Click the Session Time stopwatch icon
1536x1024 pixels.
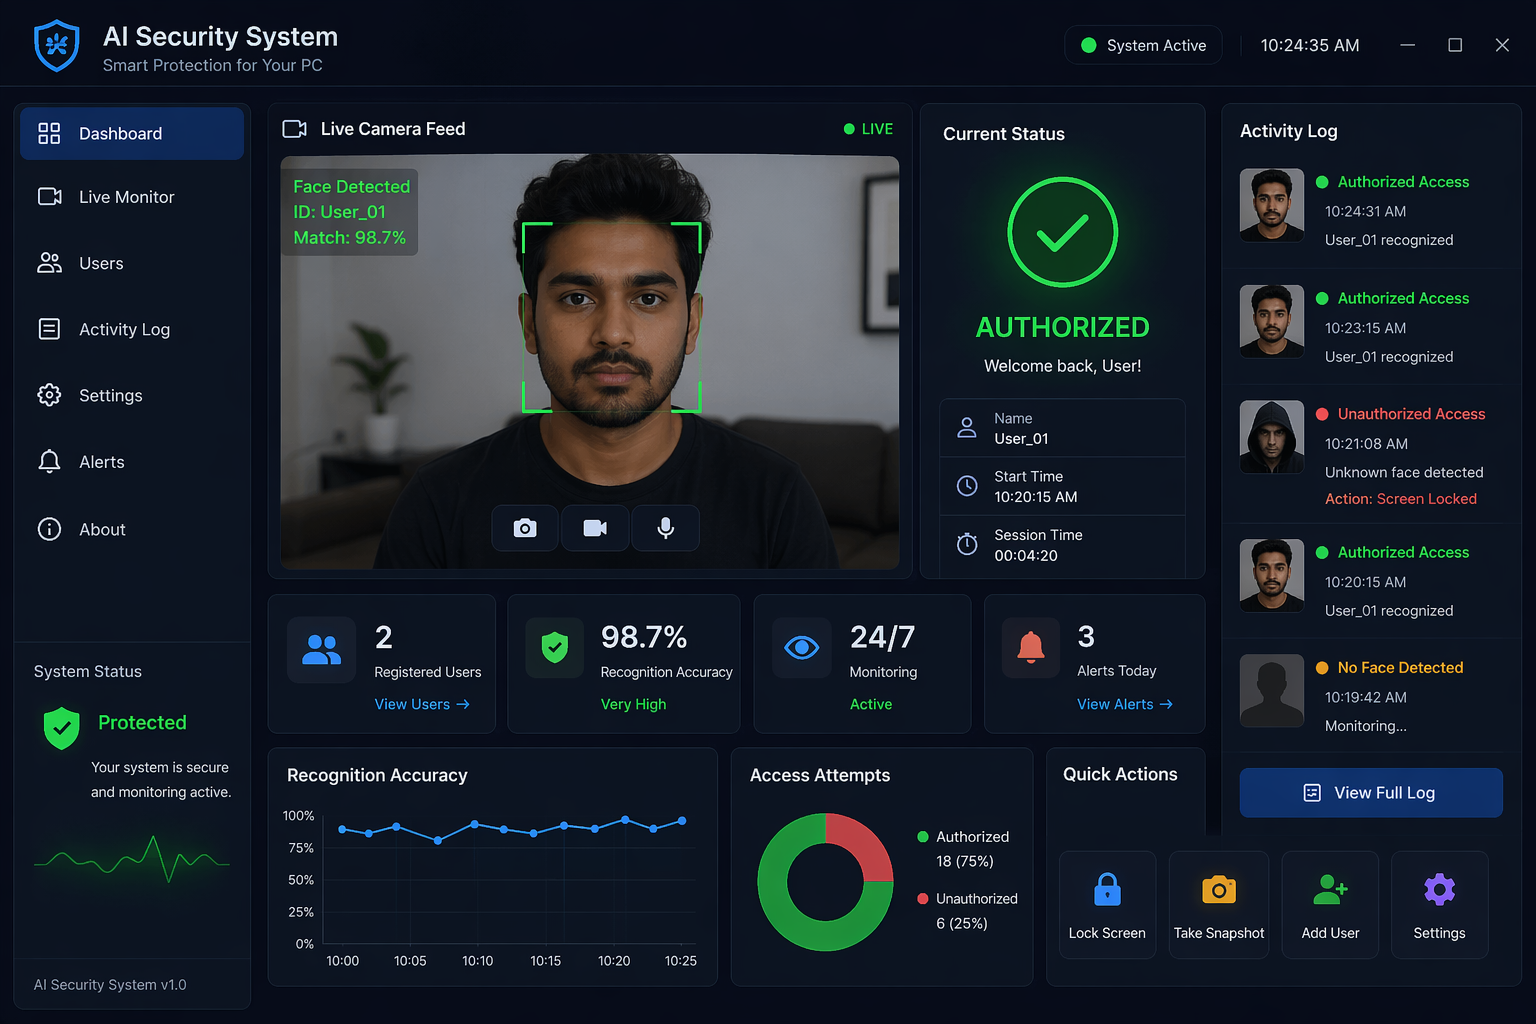tap(967, 544)
